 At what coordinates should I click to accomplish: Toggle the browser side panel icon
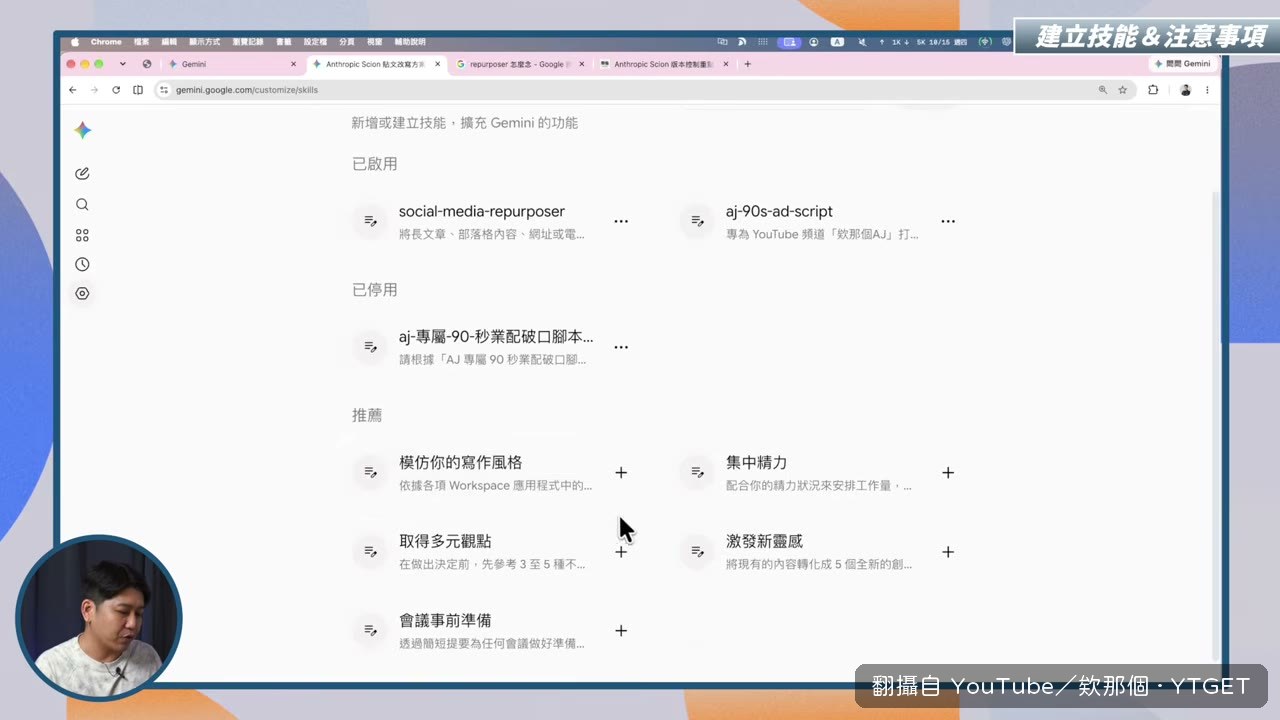[138, 90]
